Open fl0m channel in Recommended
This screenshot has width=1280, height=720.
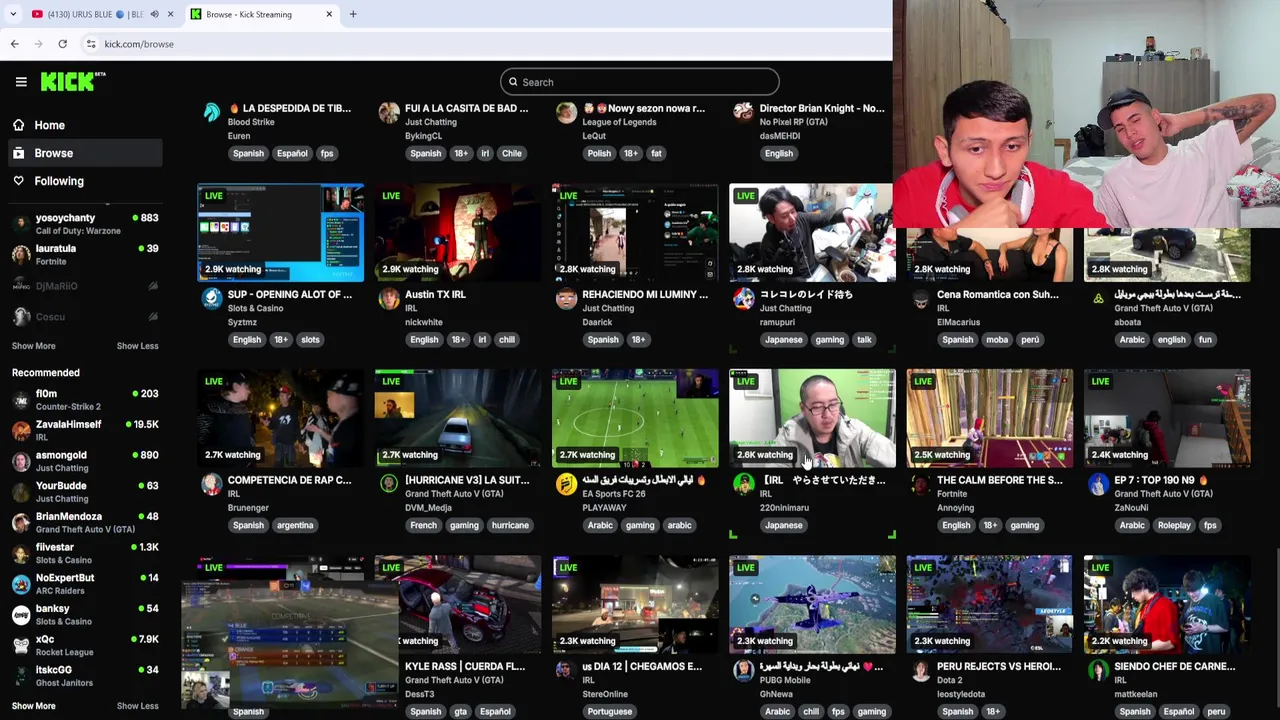pyautogui.click(x=84, y=400)
